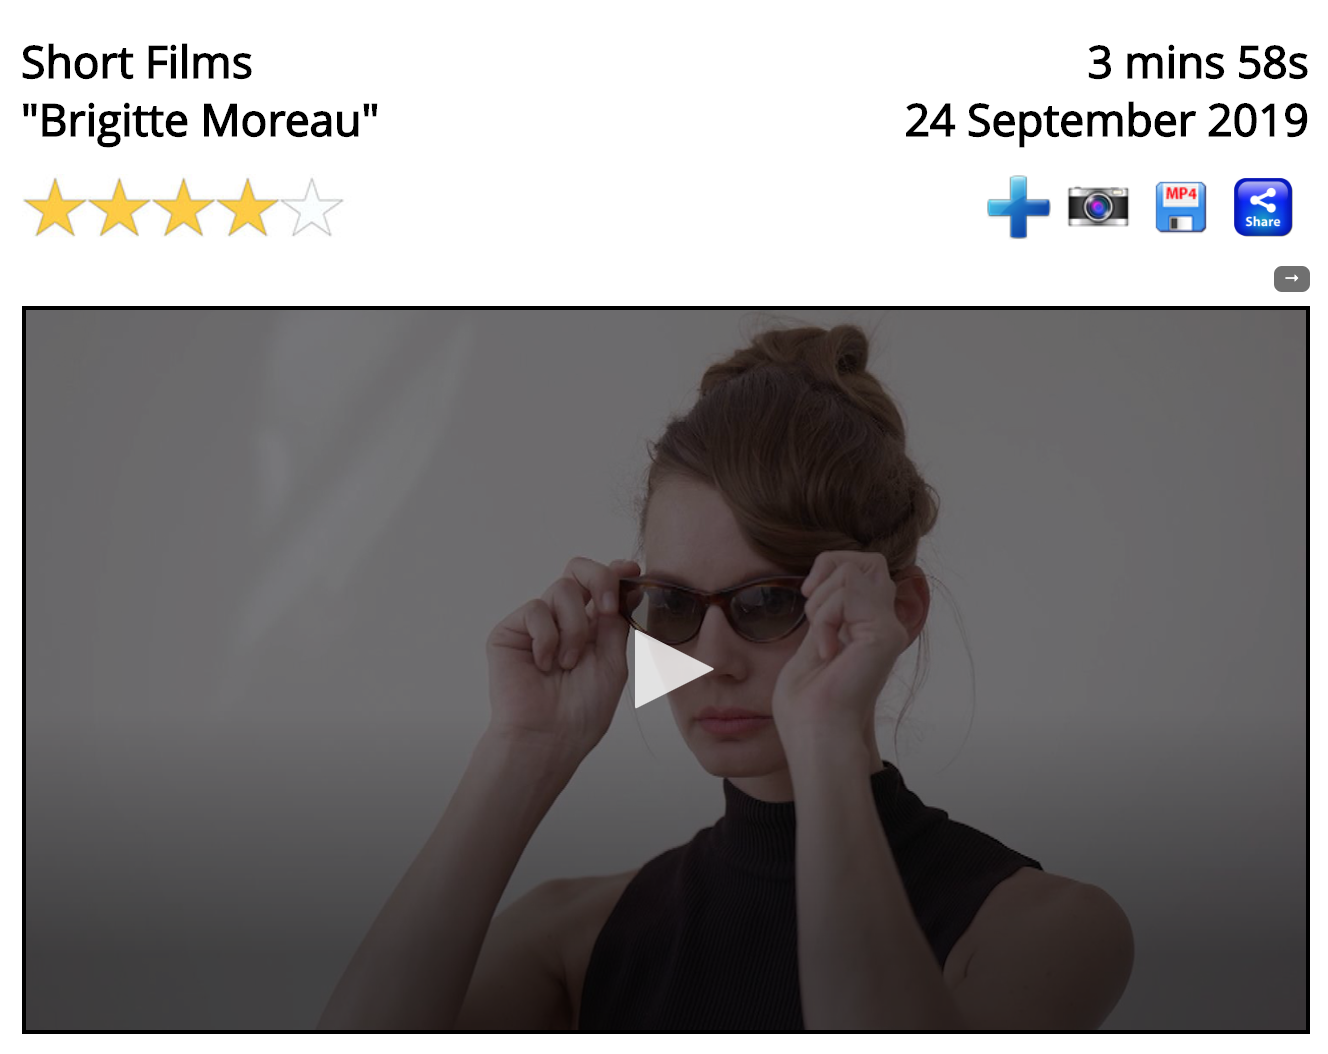The image size is (1328, 1054).
Task: Select the fourth gold star
Action: 248,208
